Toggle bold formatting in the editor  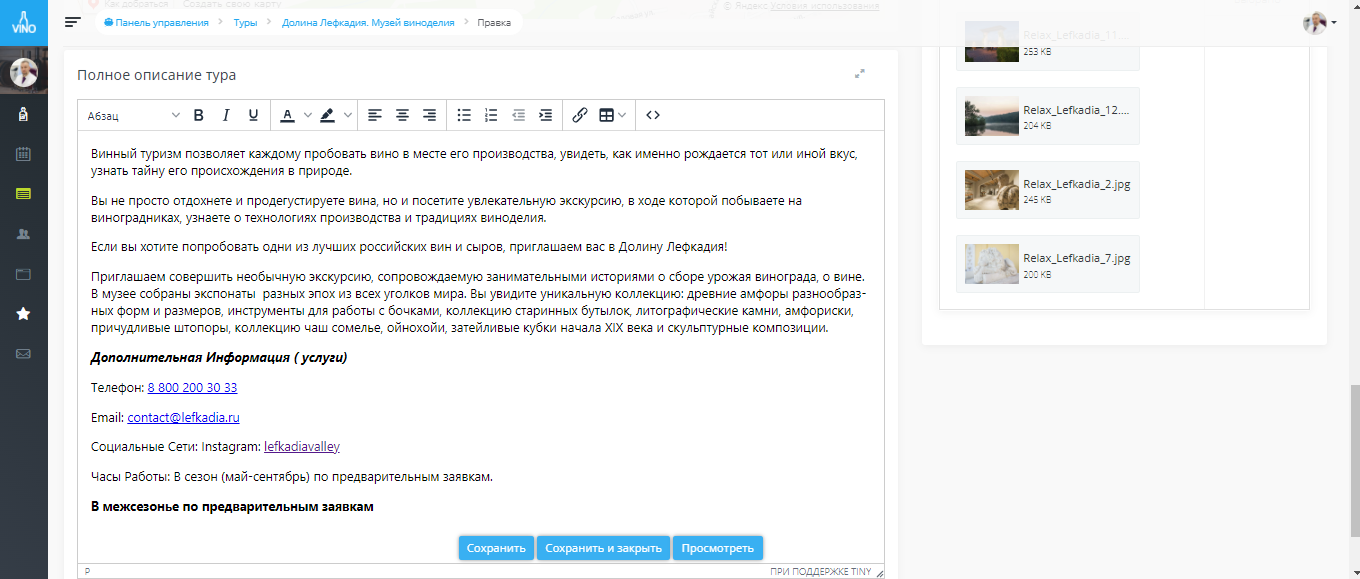pyautogui.click(x=198, y=115)
